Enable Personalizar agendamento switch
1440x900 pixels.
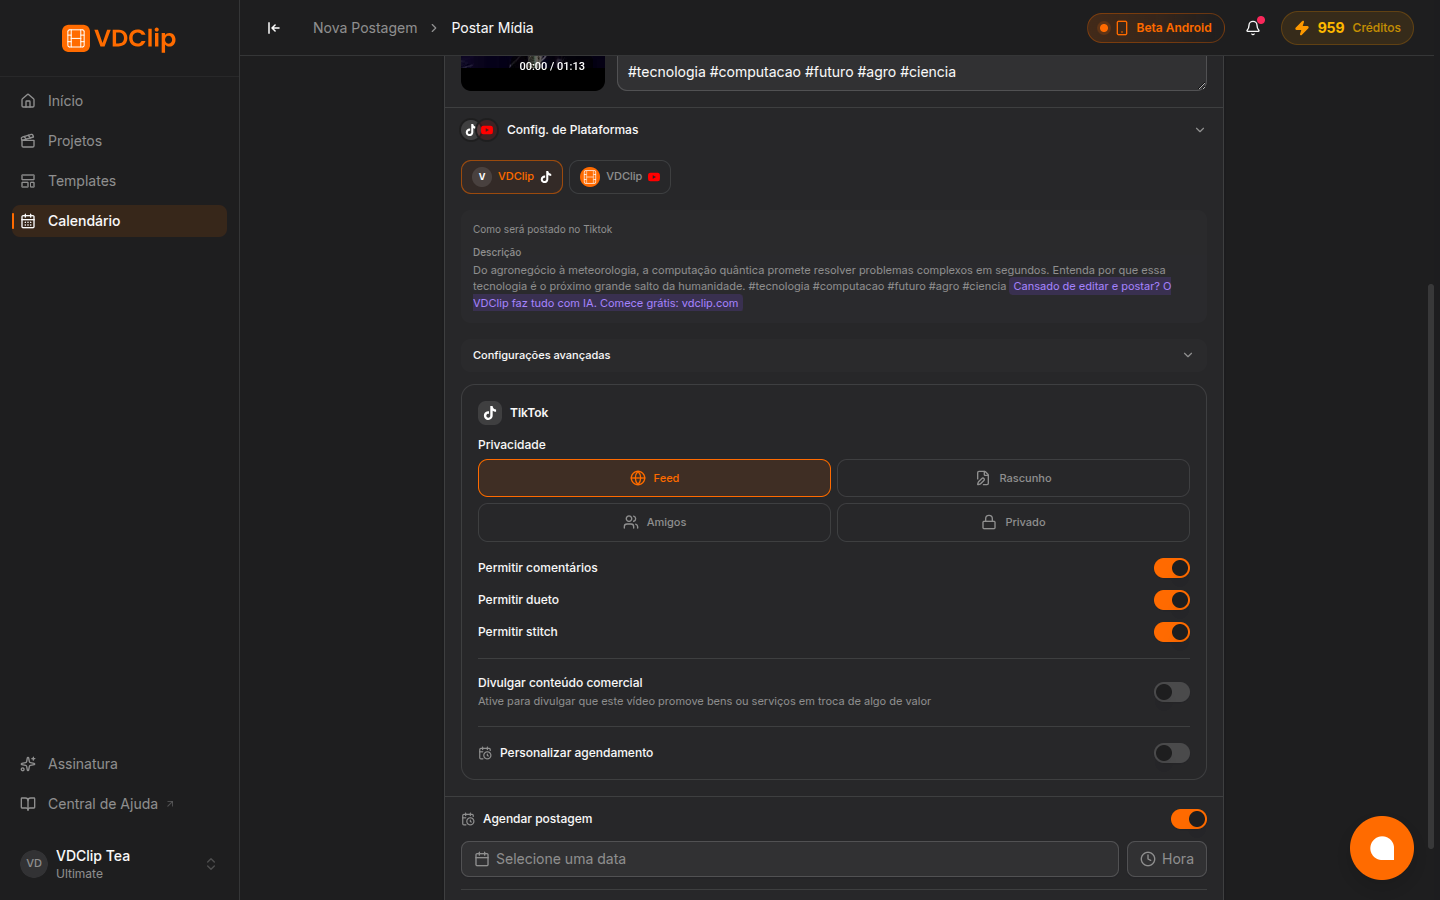pyautogui.click(x=1172, y=753)
